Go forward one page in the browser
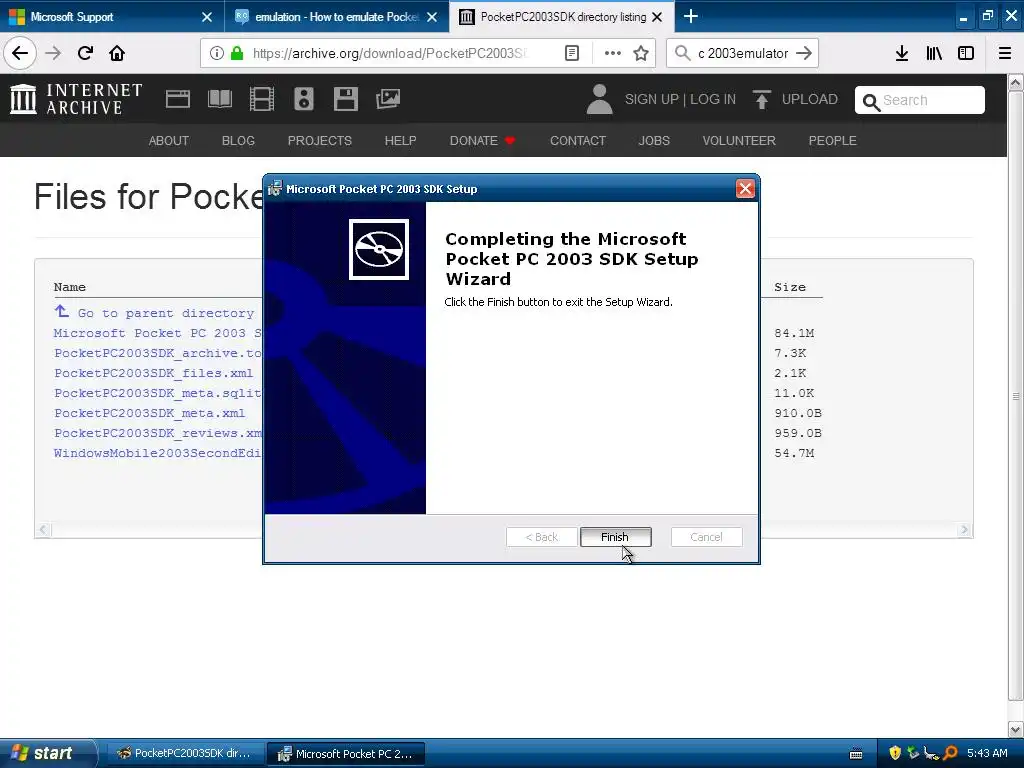The width and height of the screenshot is (1024, 768). click(54, 53)
